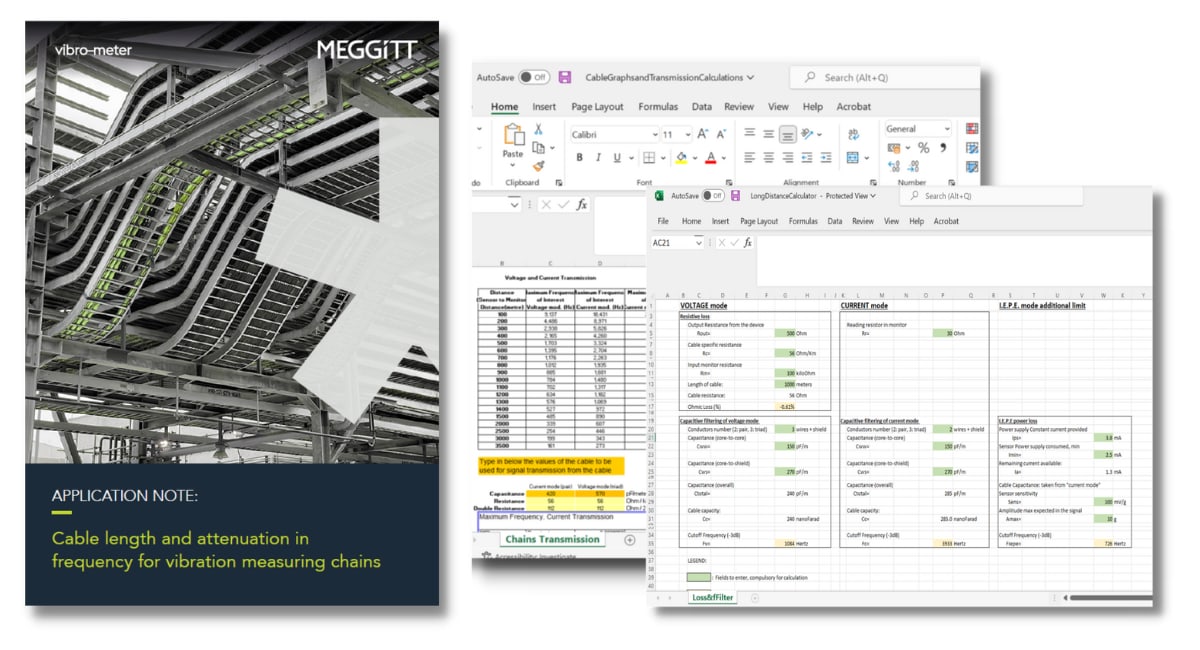Image resolution: width=1200 pixels, height=650 pixels.
Task: Open Name Box dropdown showing AC21
Action: pos(699,242)
